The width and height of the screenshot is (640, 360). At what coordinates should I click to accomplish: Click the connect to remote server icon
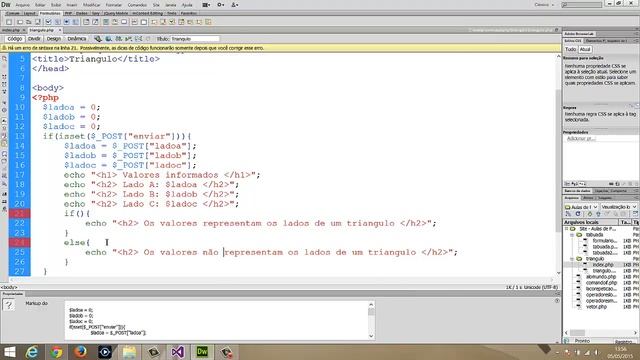[x=568, y=214]
